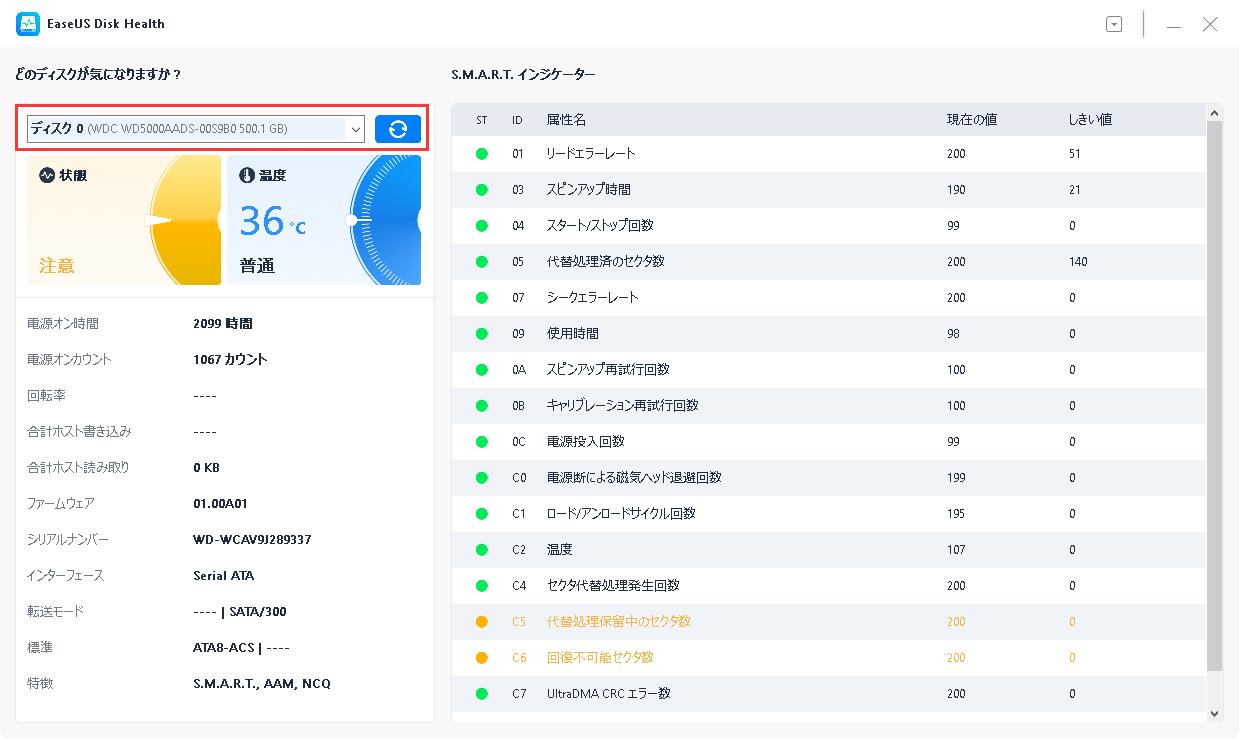Click the green status dot for 電源断による磁気ヘッド退避回数
This screenshot has height=740, width=1240.
coord(482,478)
